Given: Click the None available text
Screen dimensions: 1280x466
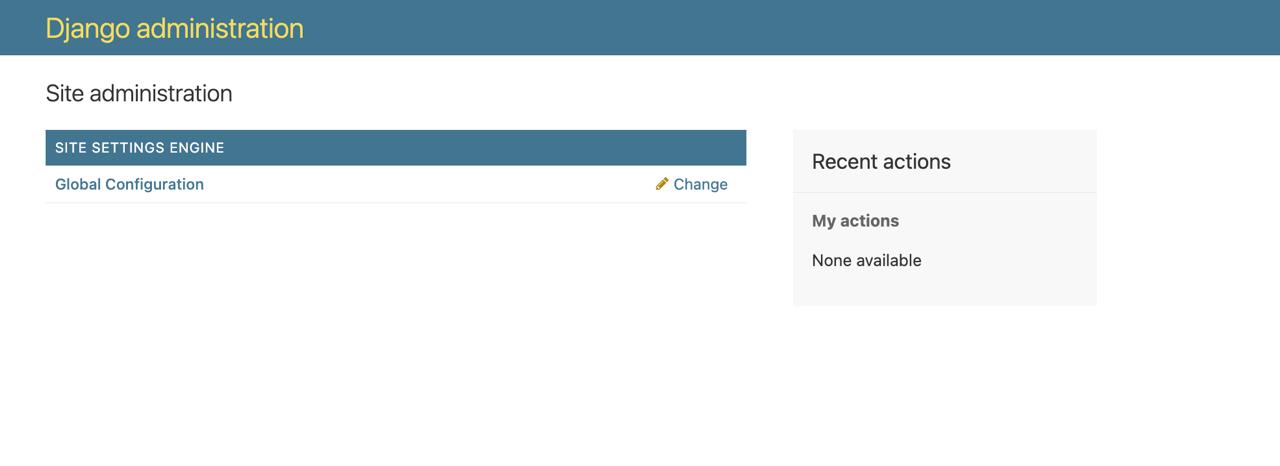Looking at the screenshot, I should click(x=866, y=260).
